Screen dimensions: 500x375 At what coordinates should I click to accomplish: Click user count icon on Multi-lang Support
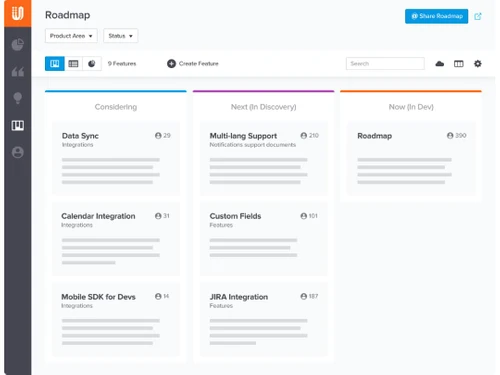click(x=304, y=136)
